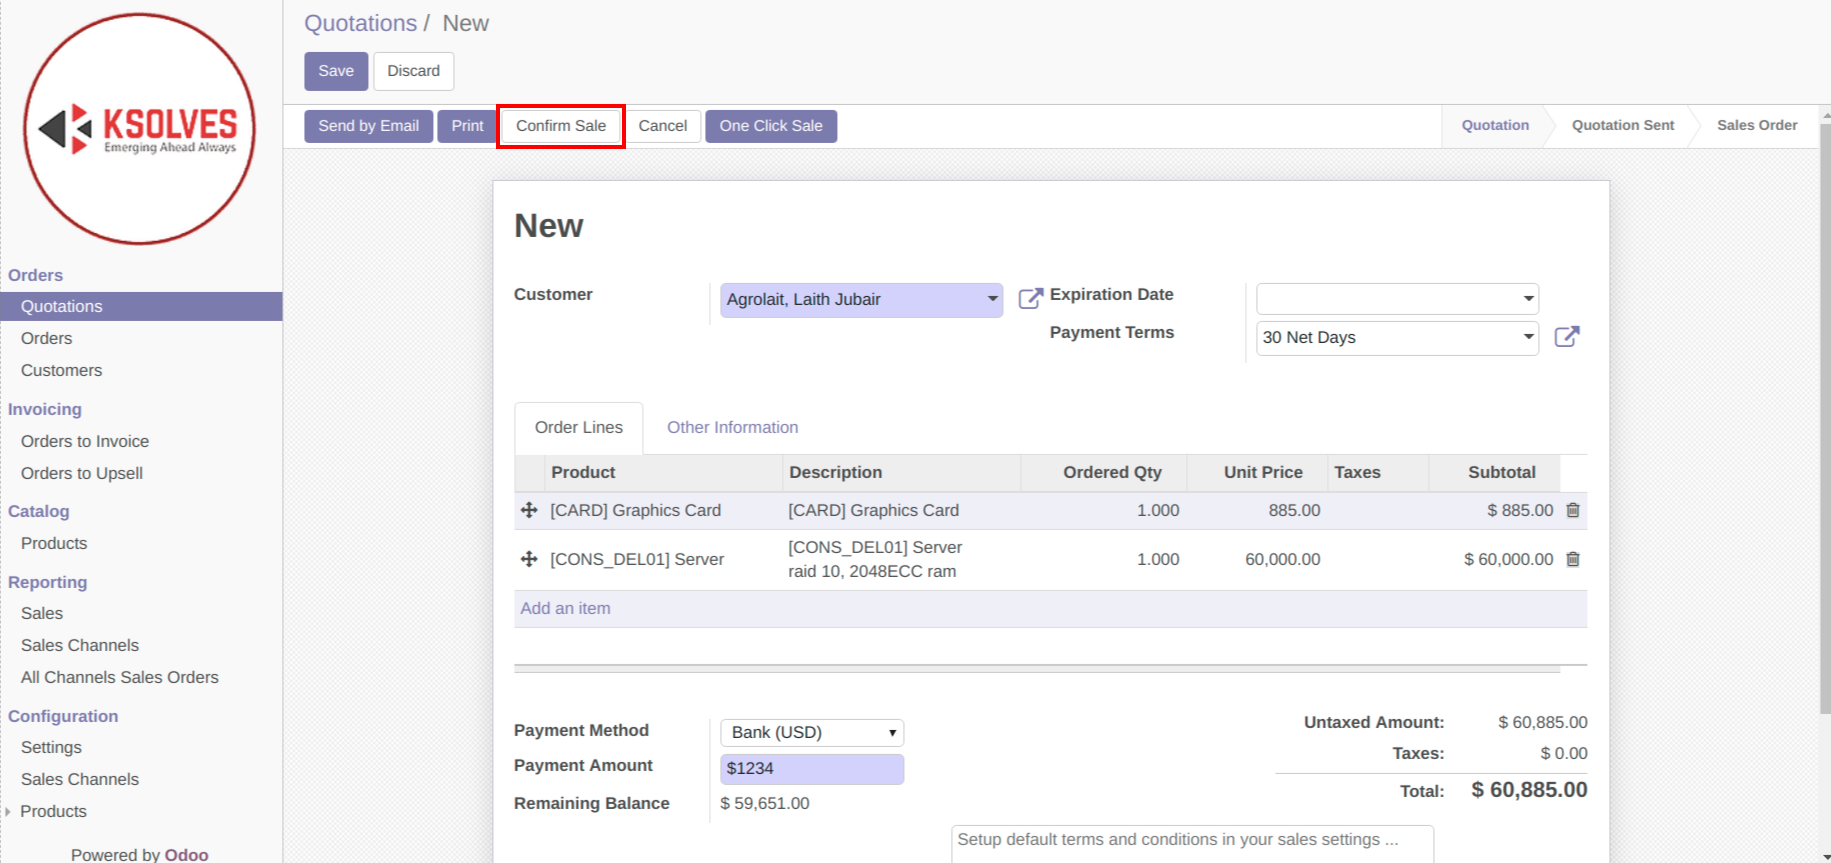Click the Confirm Sale button
The height and width of the screenshot is (863, 1831).
[560, 126]
